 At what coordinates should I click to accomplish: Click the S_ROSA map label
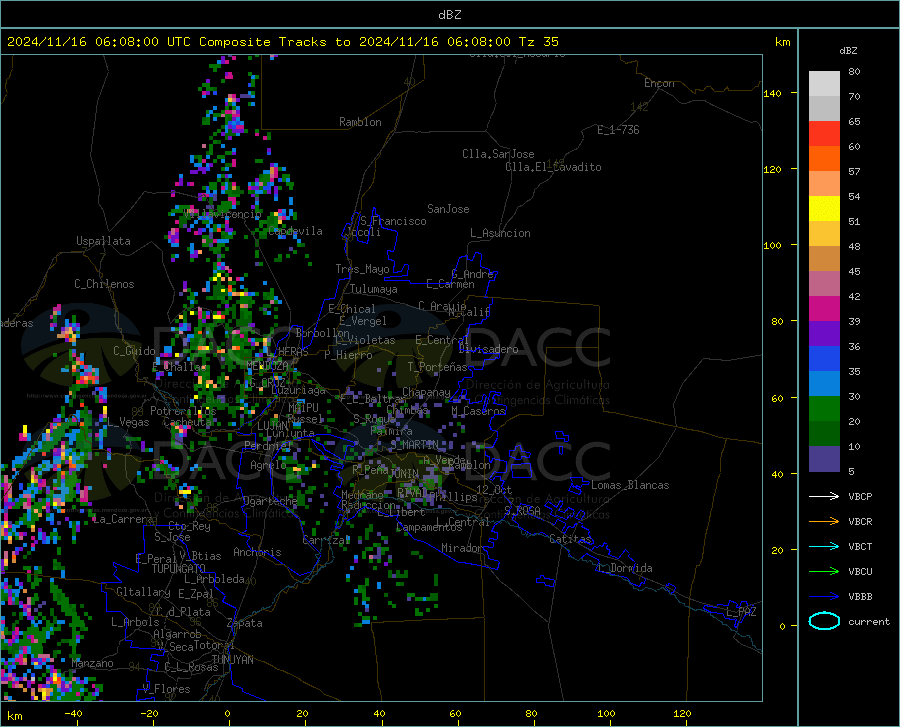[522, 510]
